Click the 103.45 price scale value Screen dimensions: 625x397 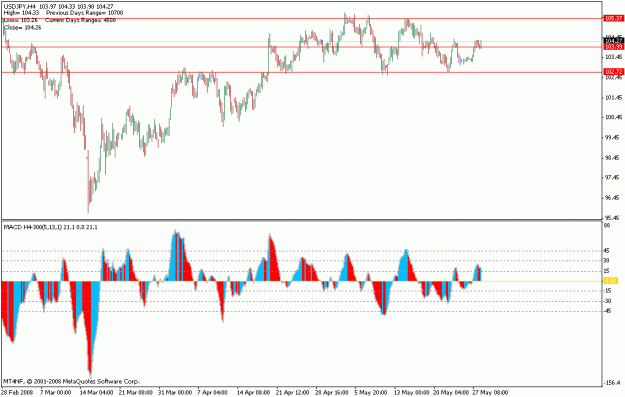(x=614, y=57)
